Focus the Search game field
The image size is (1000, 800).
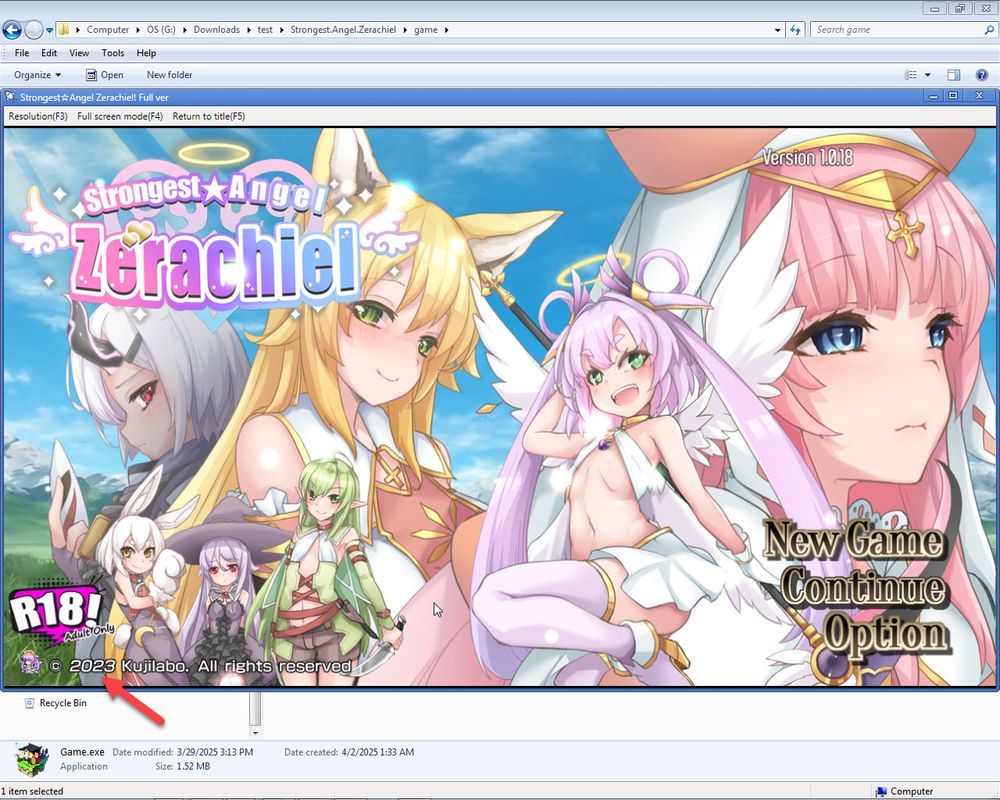(x=896, y=29)
